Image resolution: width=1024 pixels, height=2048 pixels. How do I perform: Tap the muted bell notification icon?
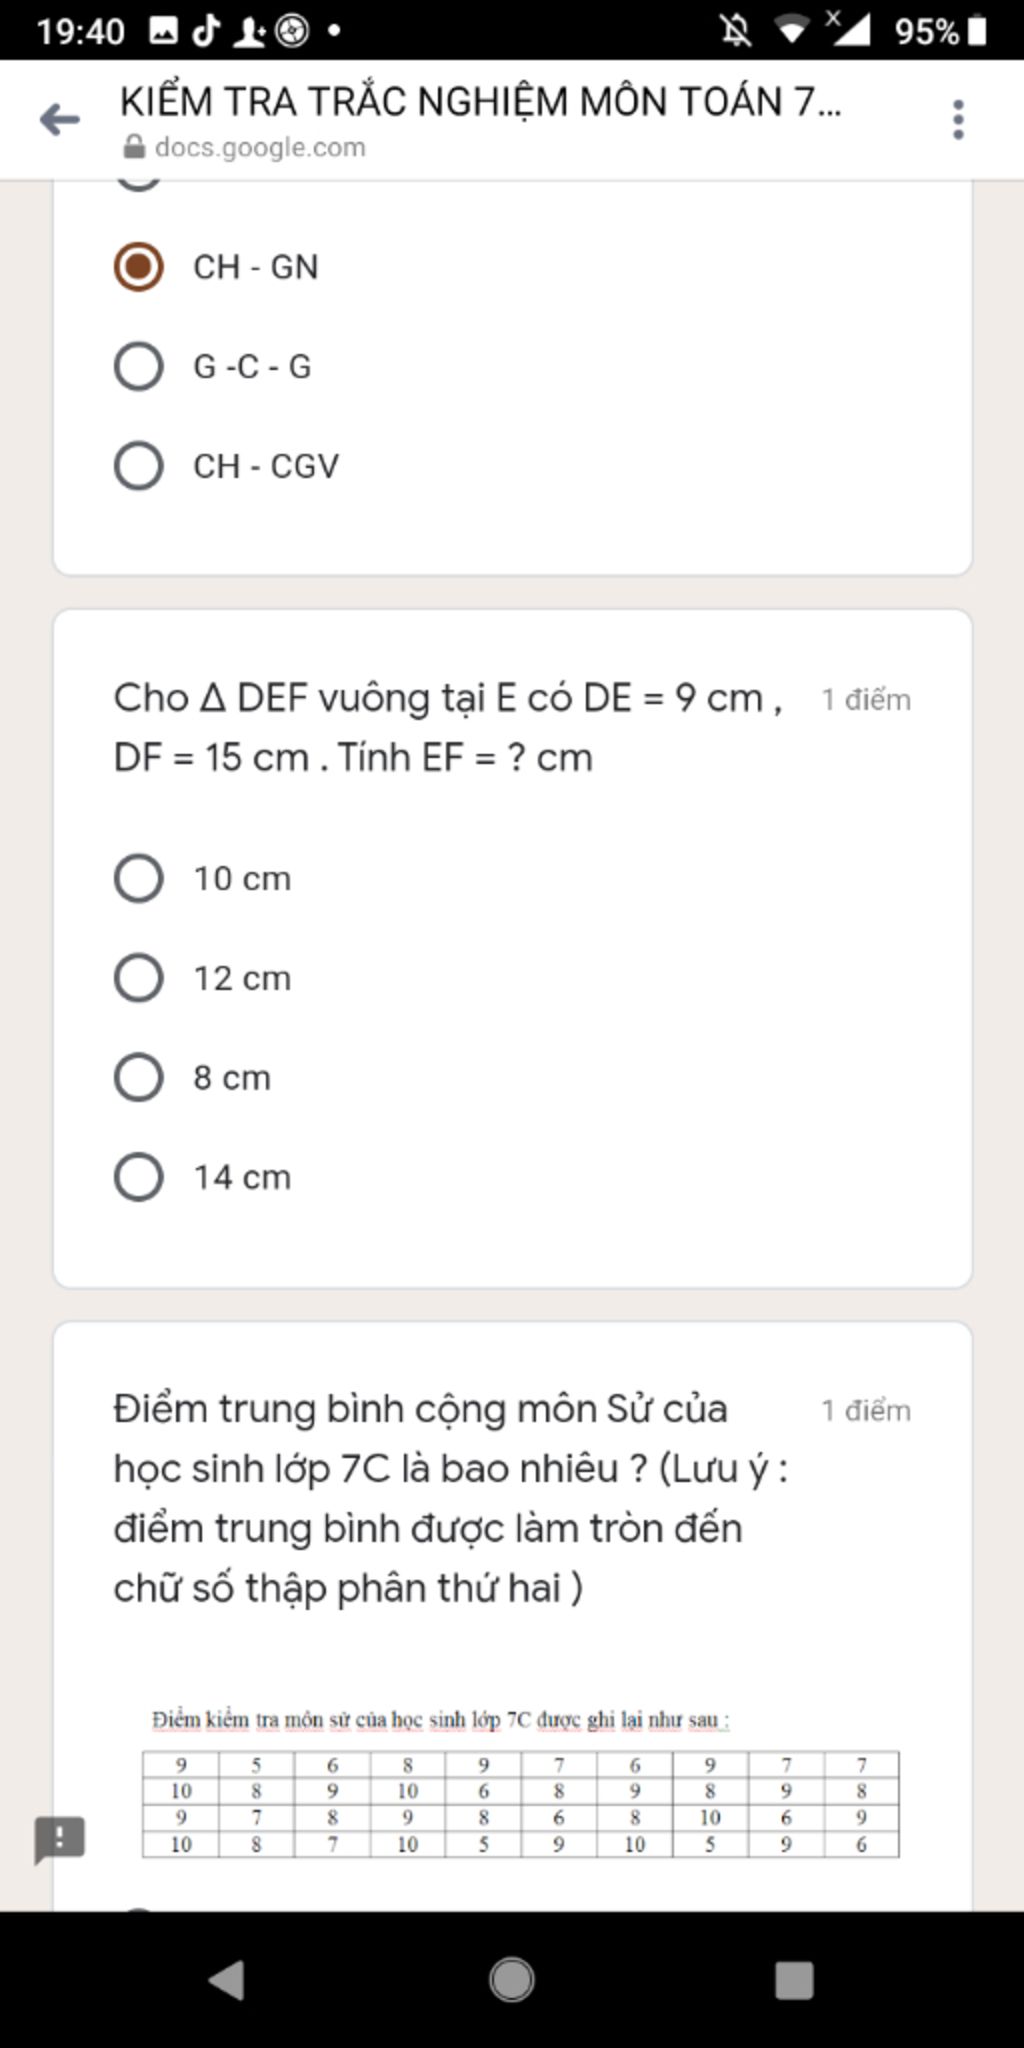point(737,31)
